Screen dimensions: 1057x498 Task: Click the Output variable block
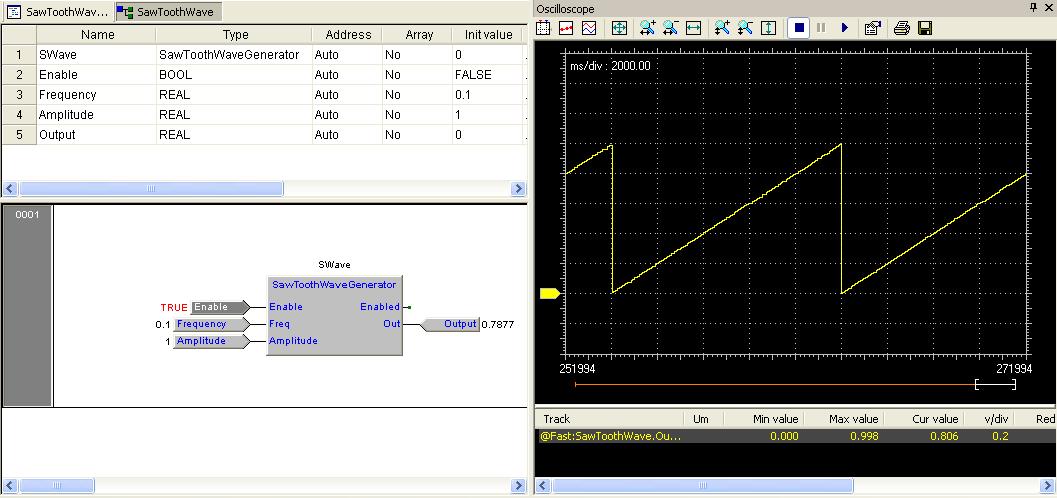click(x=450, y=324)
